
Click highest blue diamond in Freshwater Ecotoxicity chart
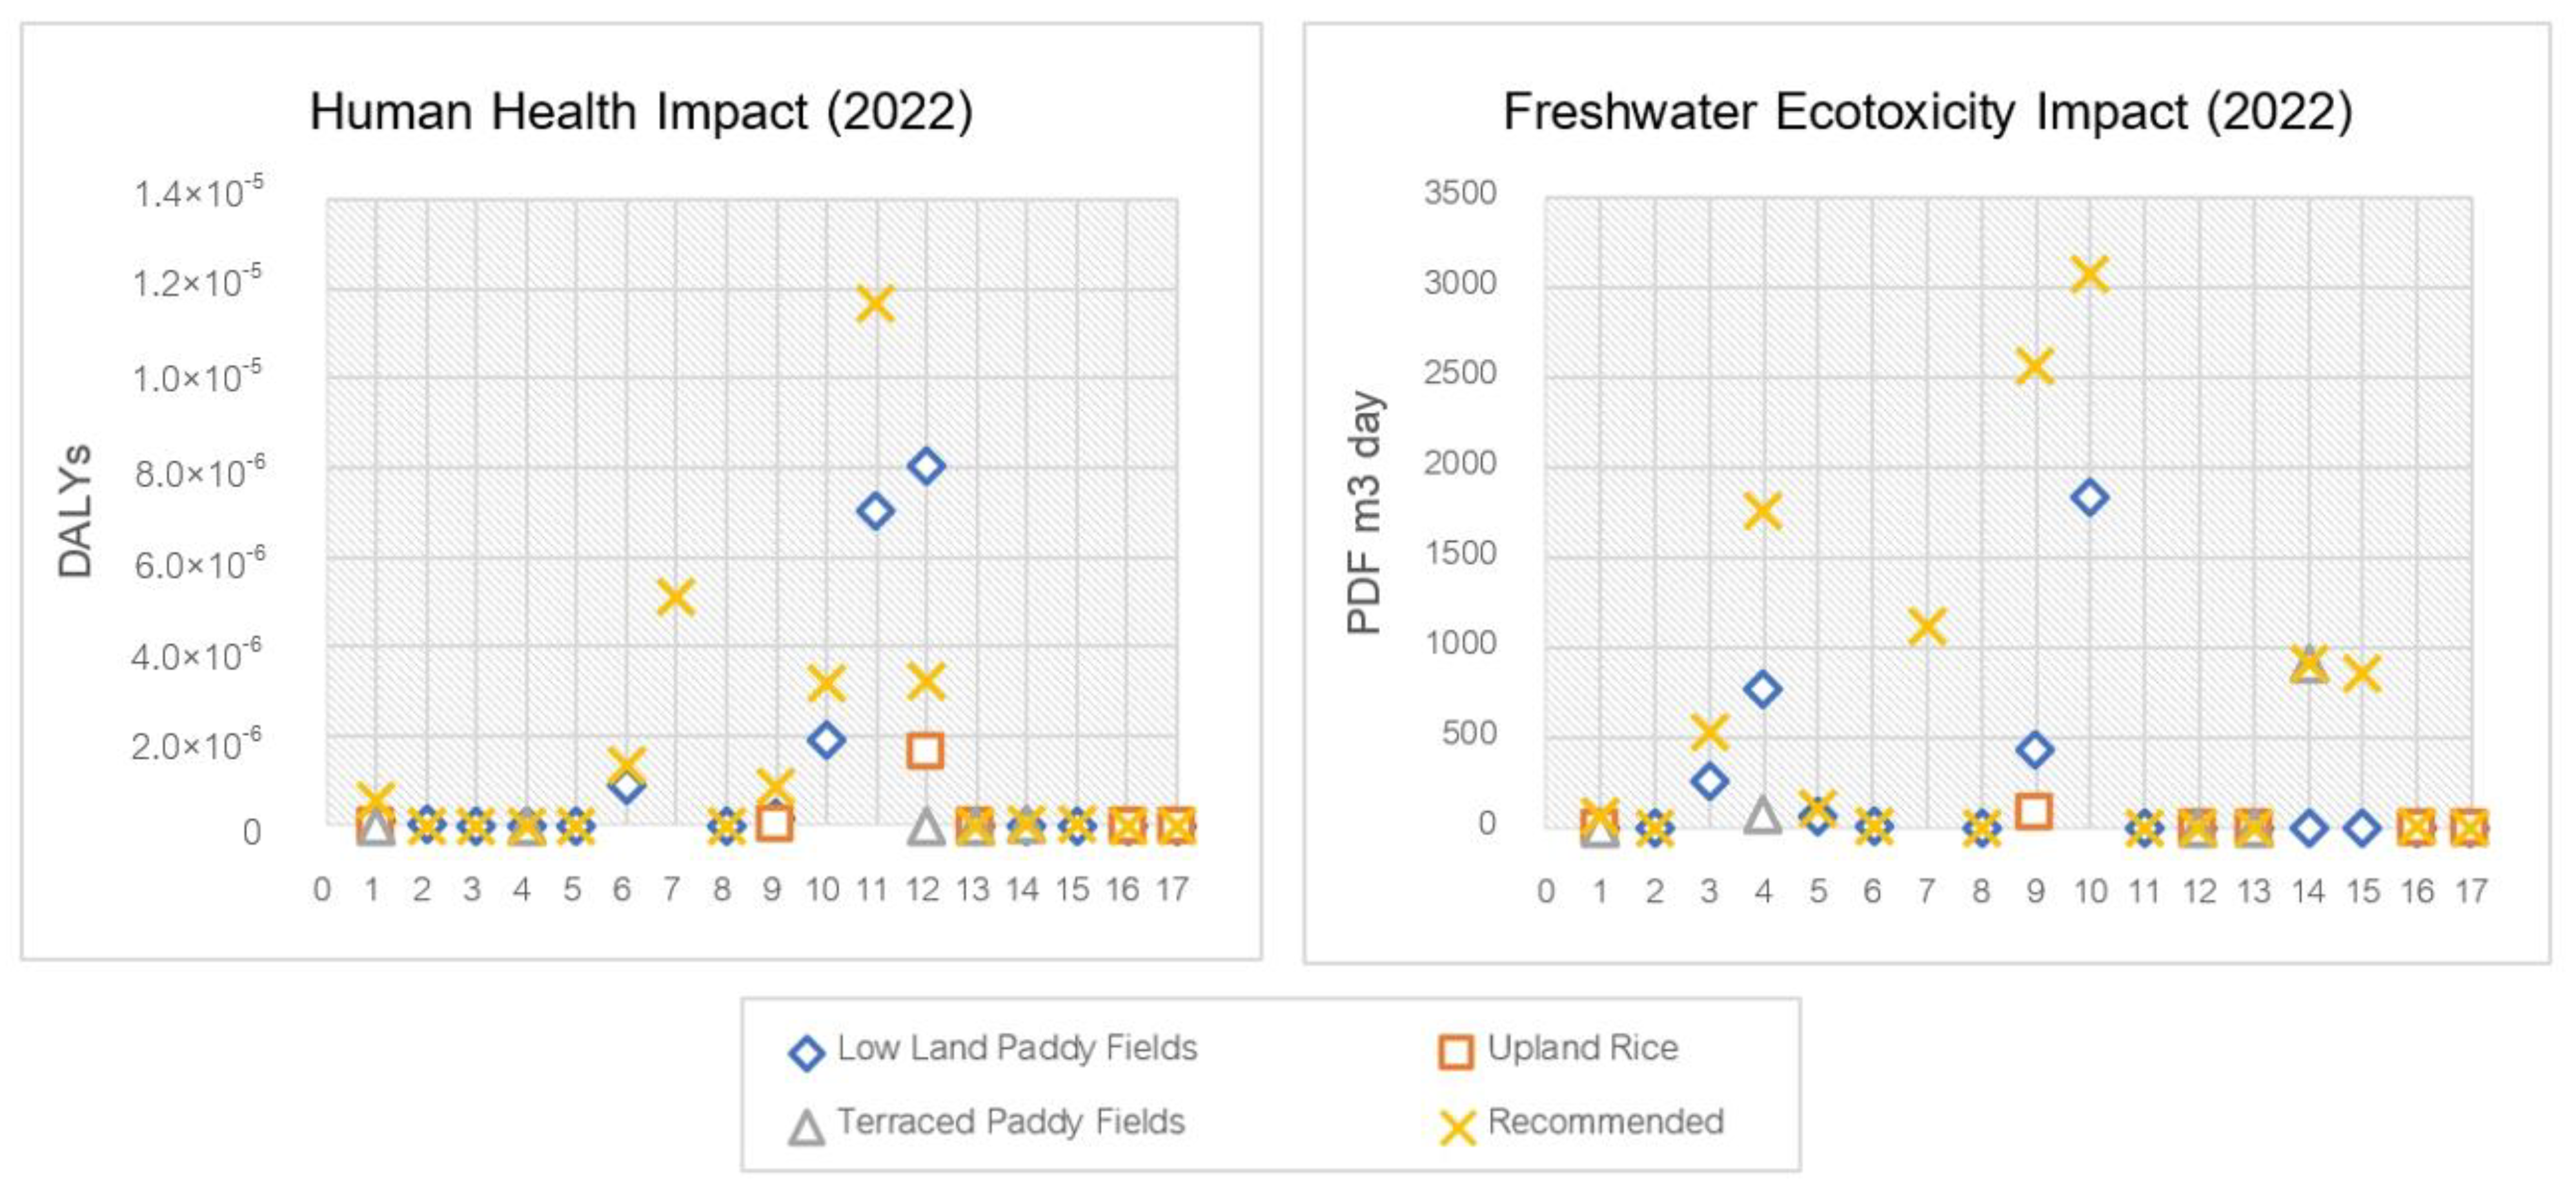pyautogui.click(x=2090, y=497)
